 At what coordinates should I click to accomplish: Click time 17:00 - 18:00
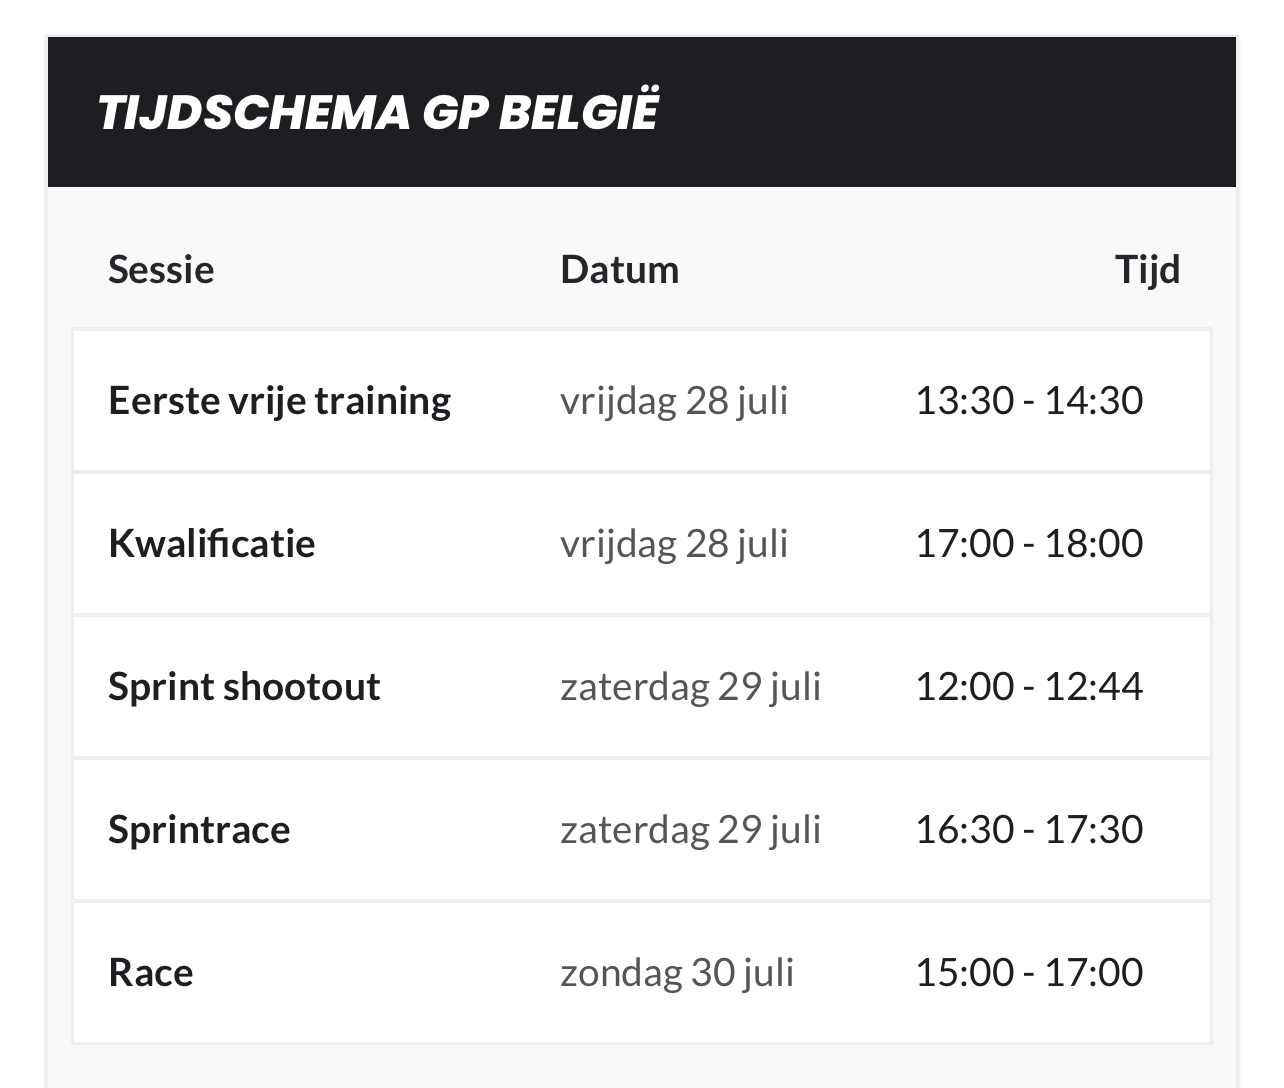1029,544
